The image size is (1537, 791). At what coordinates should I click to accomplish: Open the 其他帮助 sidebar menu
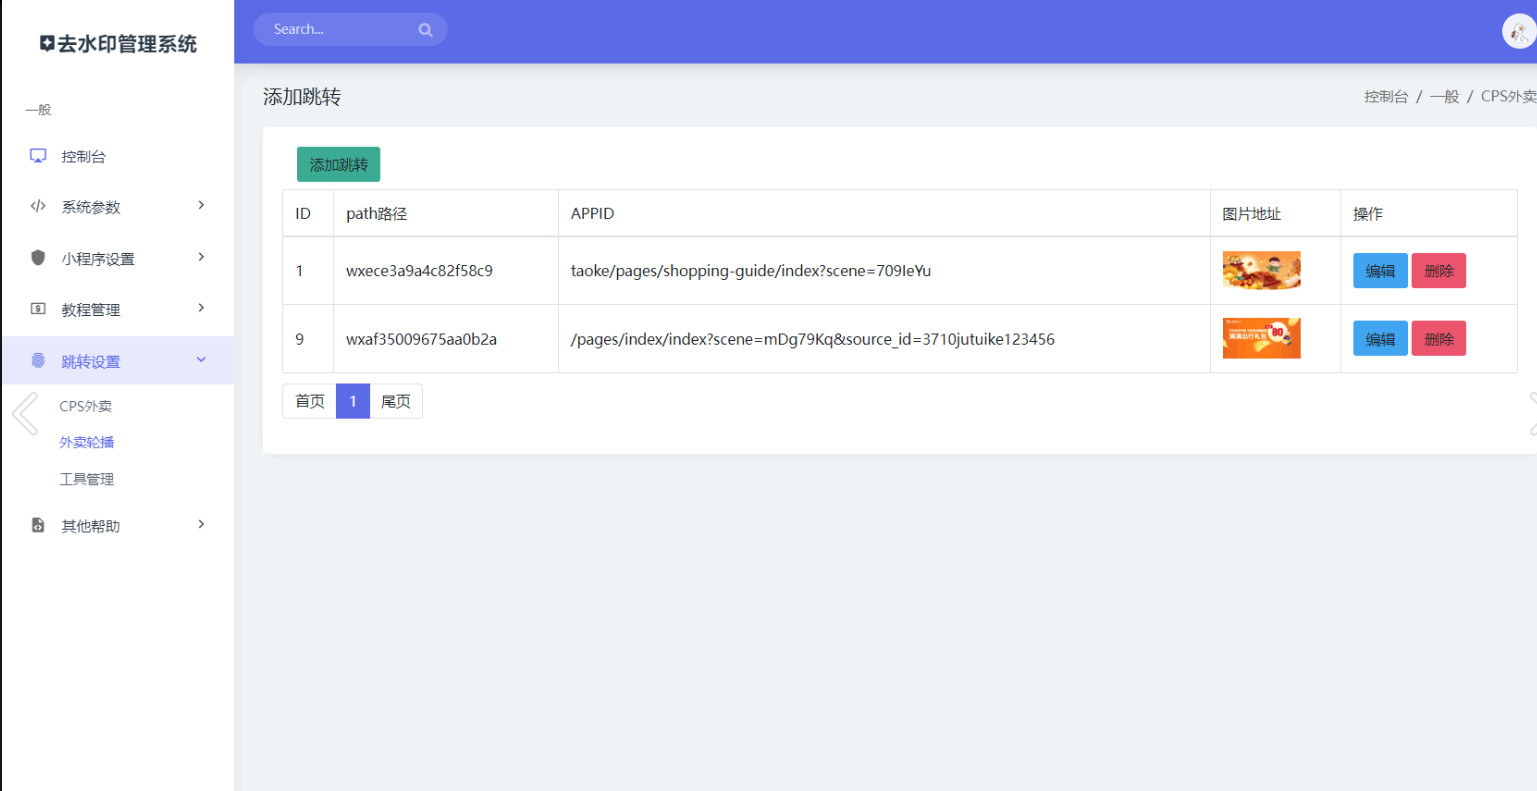click(118, 526)
